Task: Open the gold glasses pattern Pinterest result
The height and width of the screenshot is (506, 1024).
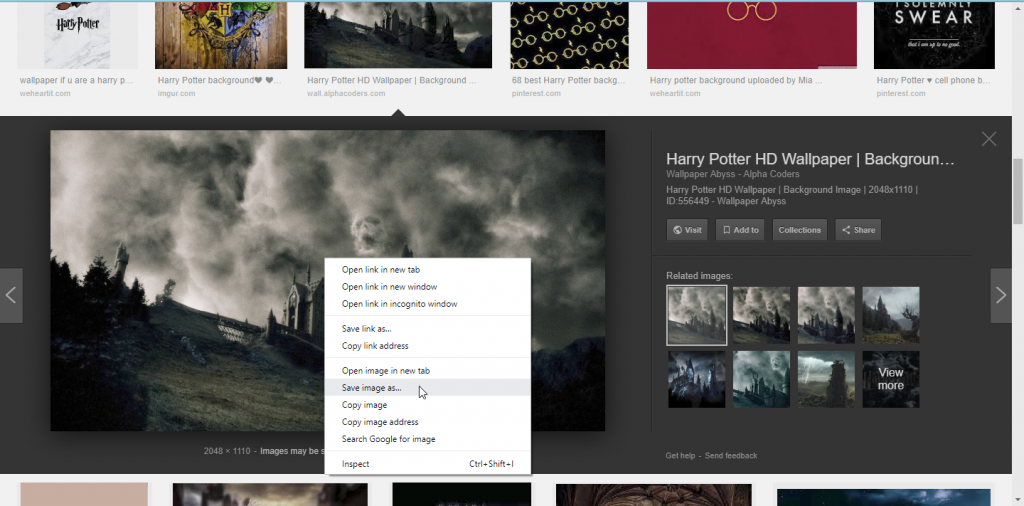Action: tap(569, 35)
